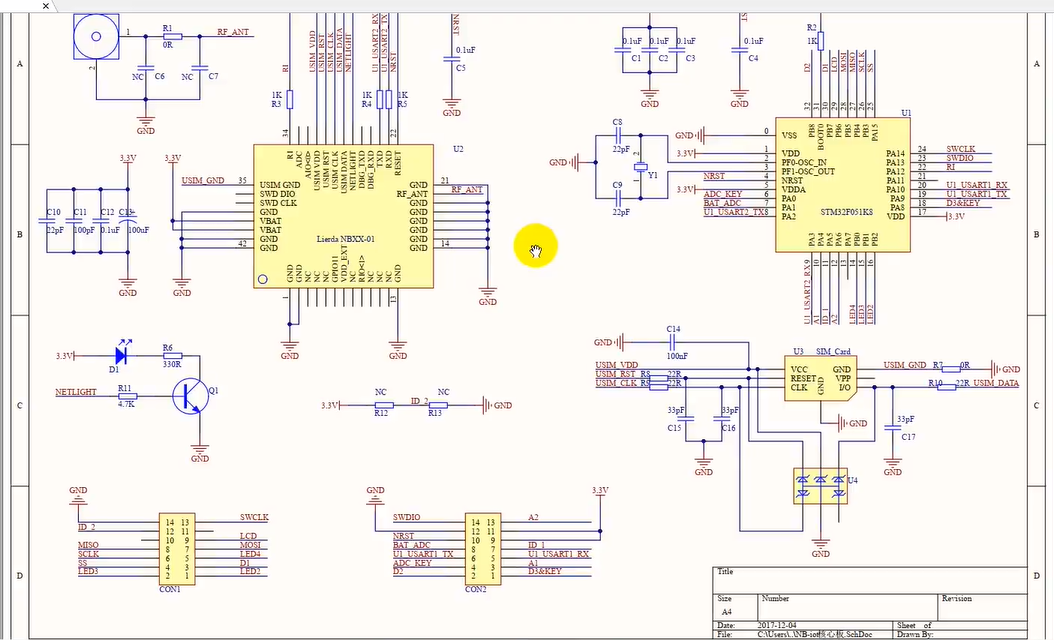Select capacitor C12 0.1uF
Viewport: 1054px width, 640px height.
click(x=101, y=221)
